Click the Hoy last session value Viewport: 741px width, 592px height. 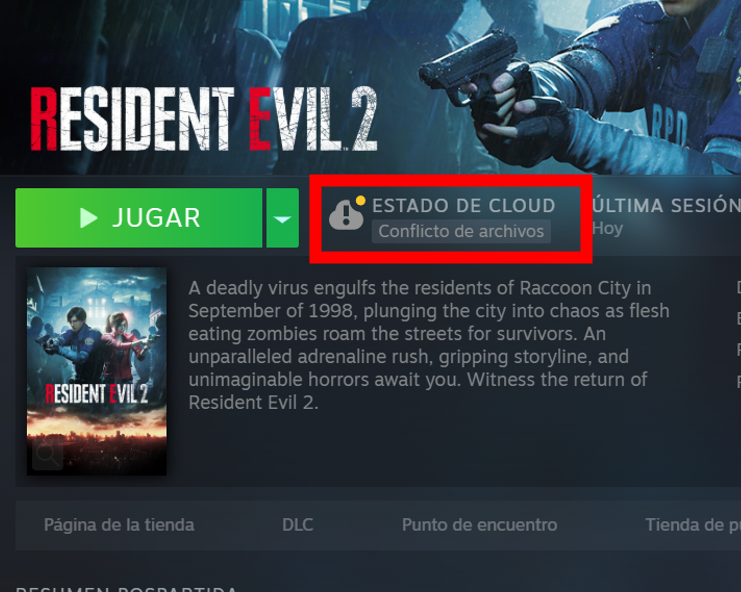coord(608,229)
